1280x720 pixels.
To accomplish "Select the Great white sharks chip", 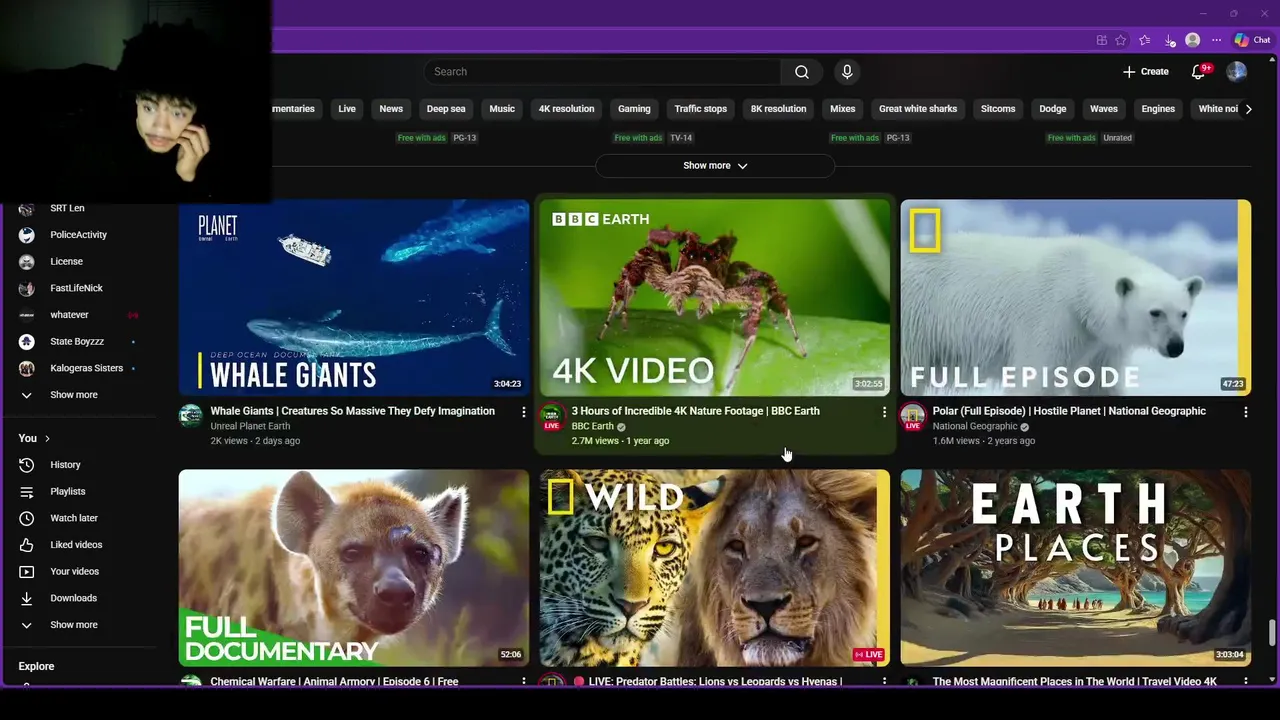I will click(x=918, y=109).
